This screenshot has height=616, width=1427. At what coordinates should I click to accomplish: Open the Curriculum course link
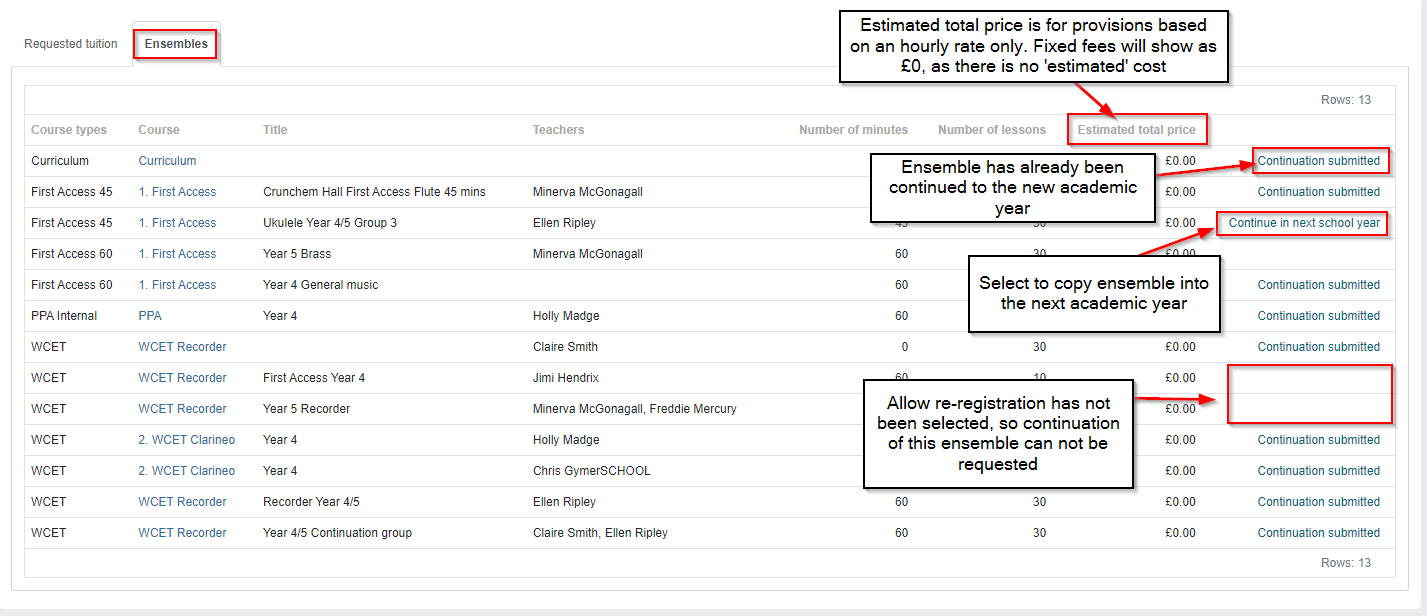click(167, 161)
